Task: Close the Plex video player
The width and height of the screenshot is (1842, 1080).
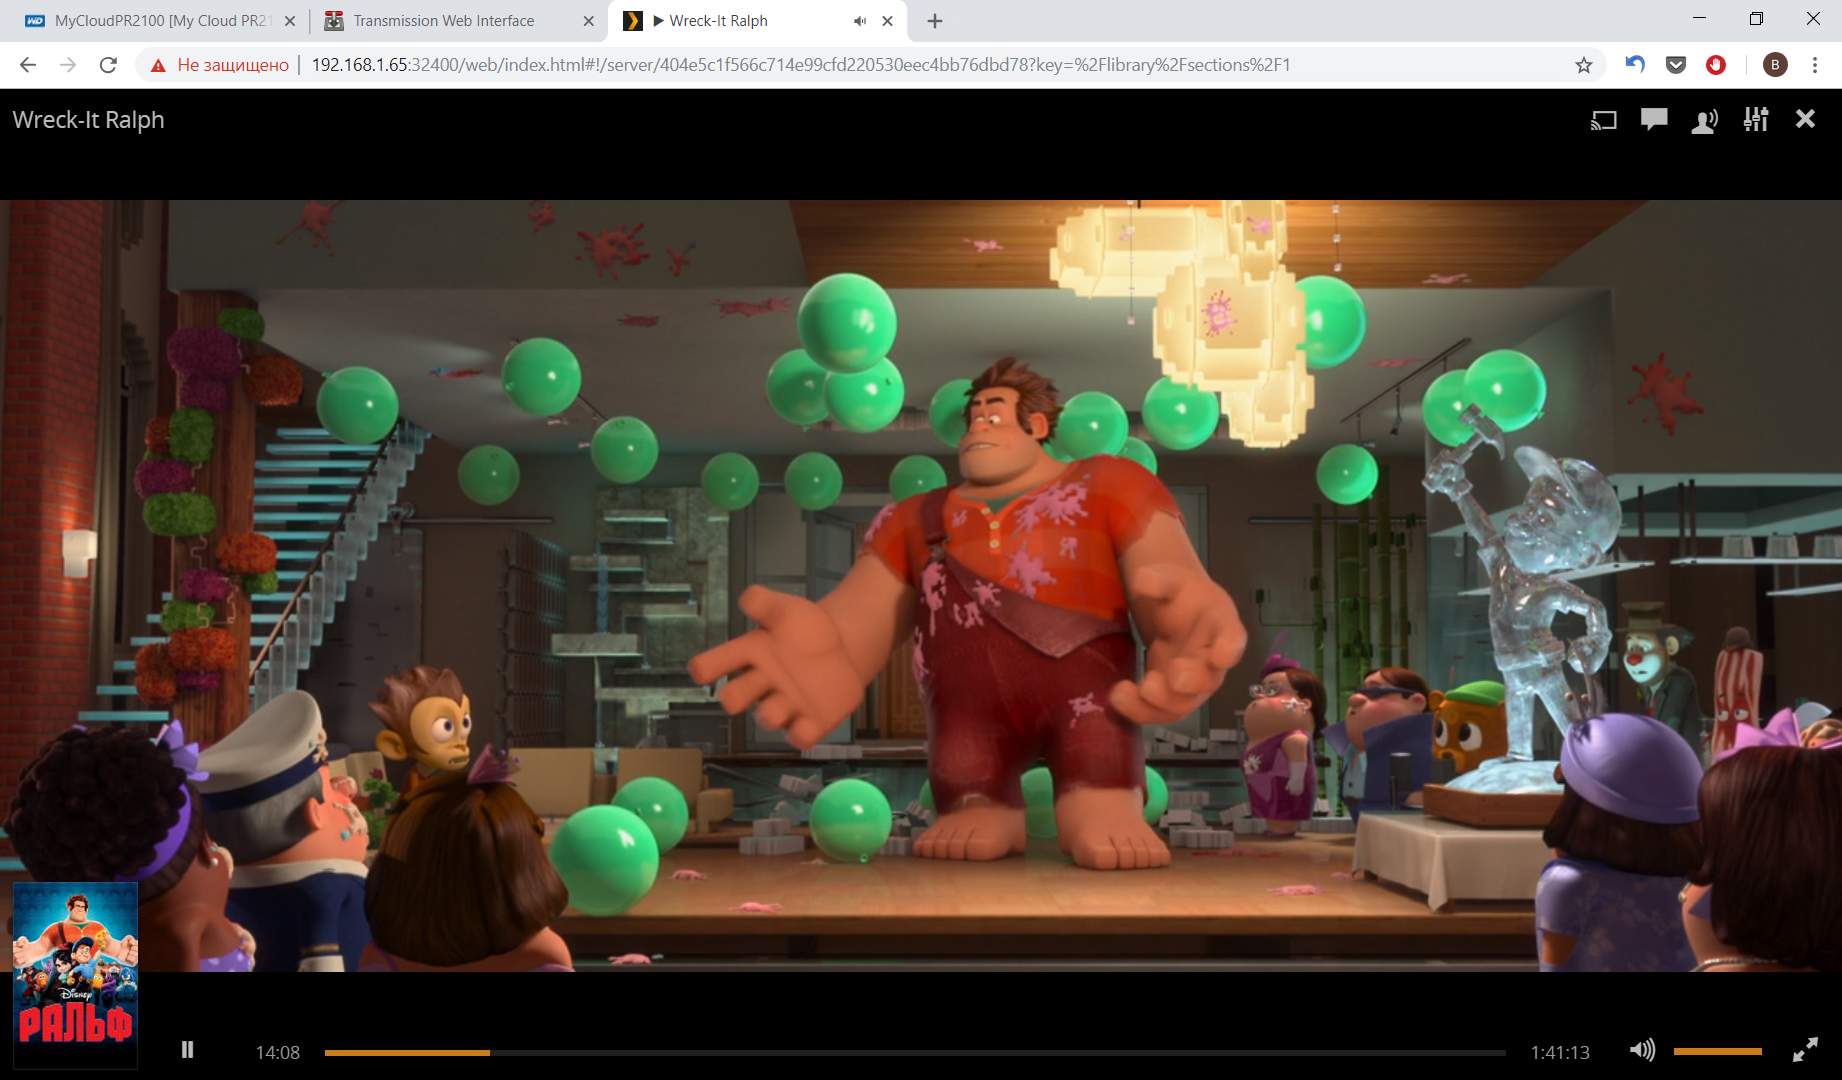Action: (x=1805, y=119)
